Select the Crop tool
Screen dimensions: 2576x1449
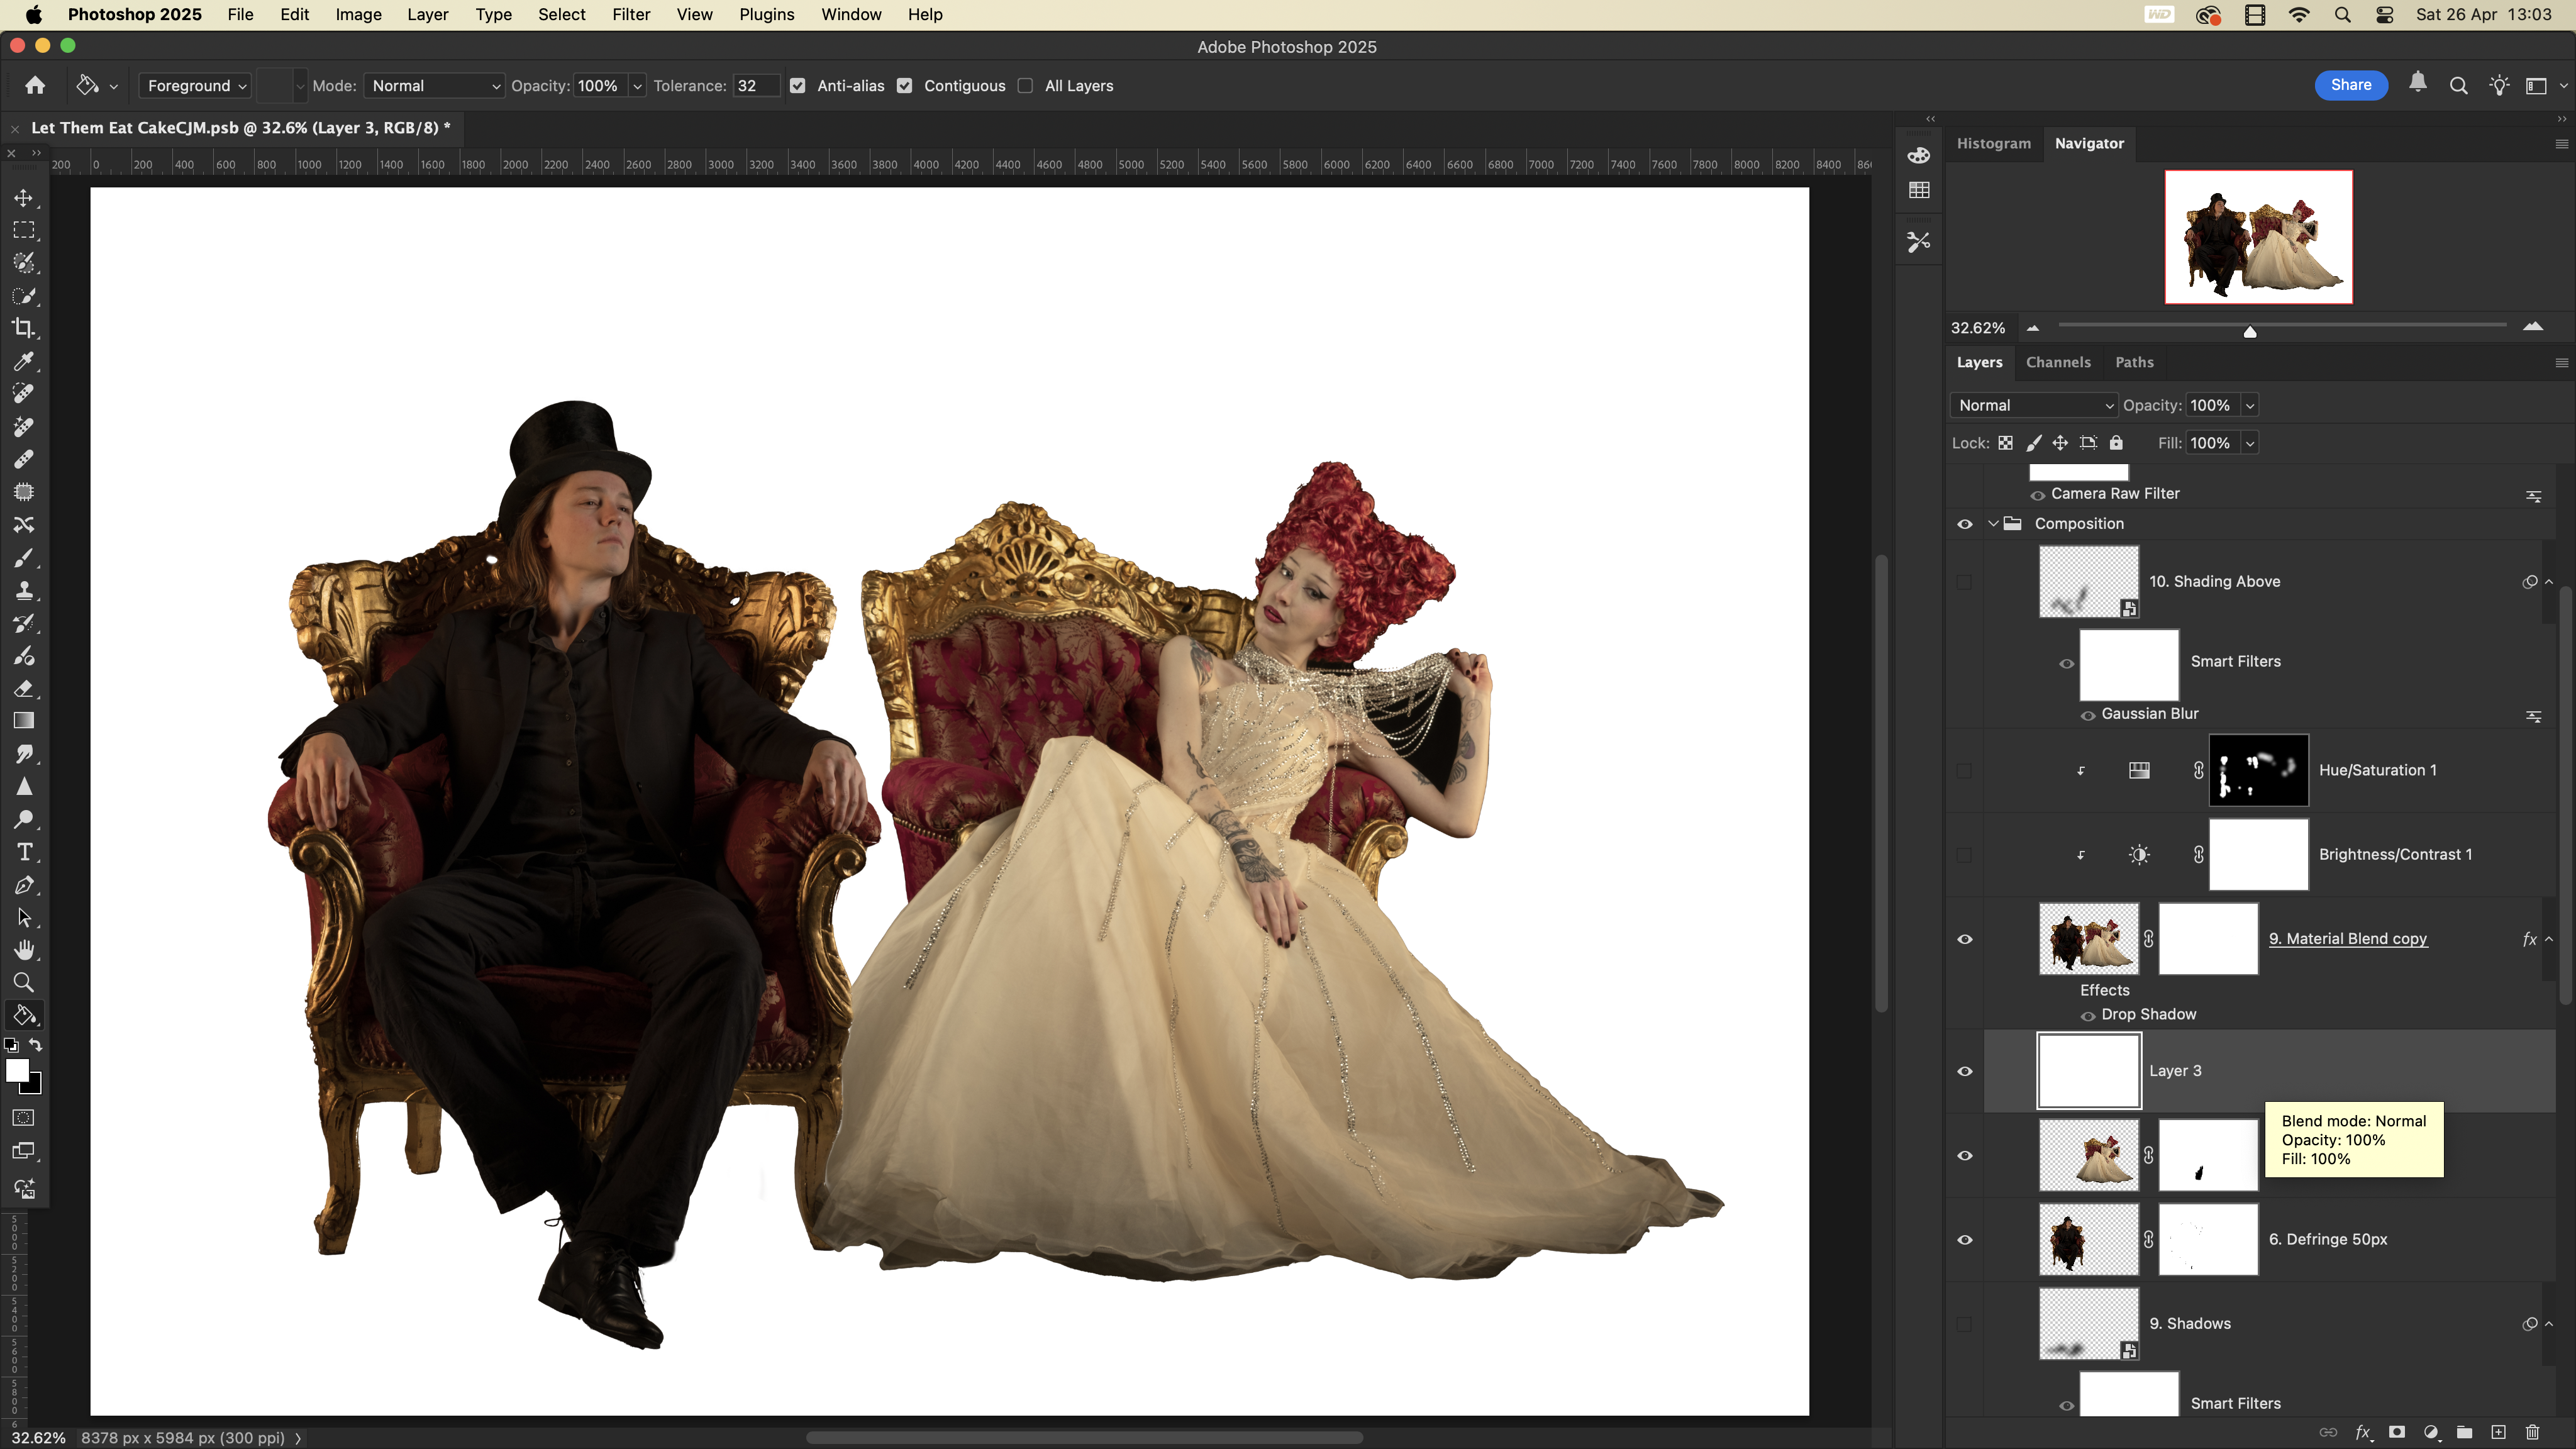tap(24, 328)
